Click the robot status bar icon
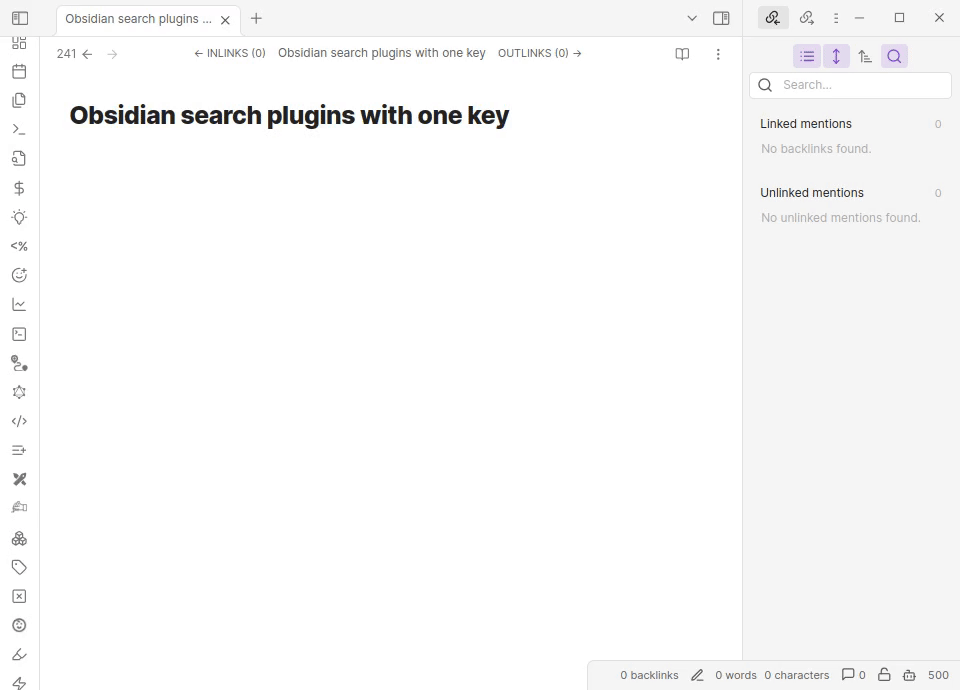Screen dimensions: 960x690 click(x=909, y=675)
